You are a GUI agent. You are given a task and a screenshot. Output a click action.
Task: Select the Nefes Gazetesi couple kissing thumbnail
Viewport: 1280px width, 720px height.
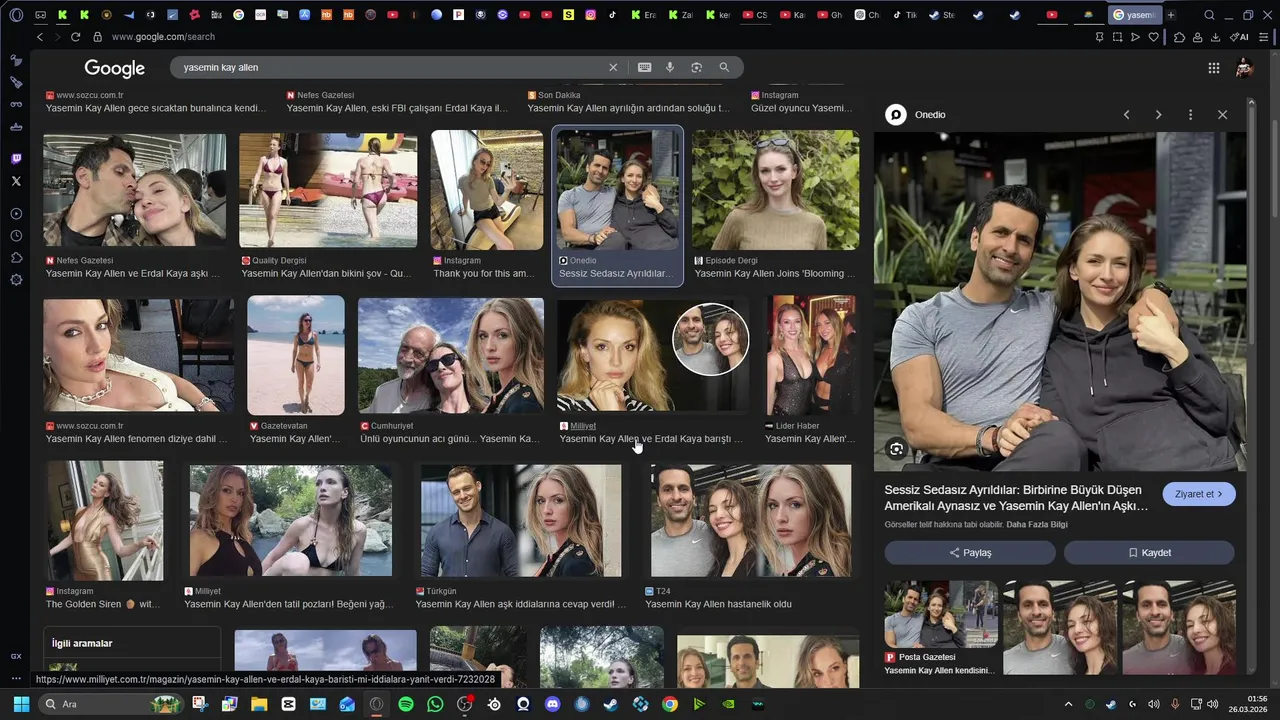pyautogui.click(x=135, y=190)
